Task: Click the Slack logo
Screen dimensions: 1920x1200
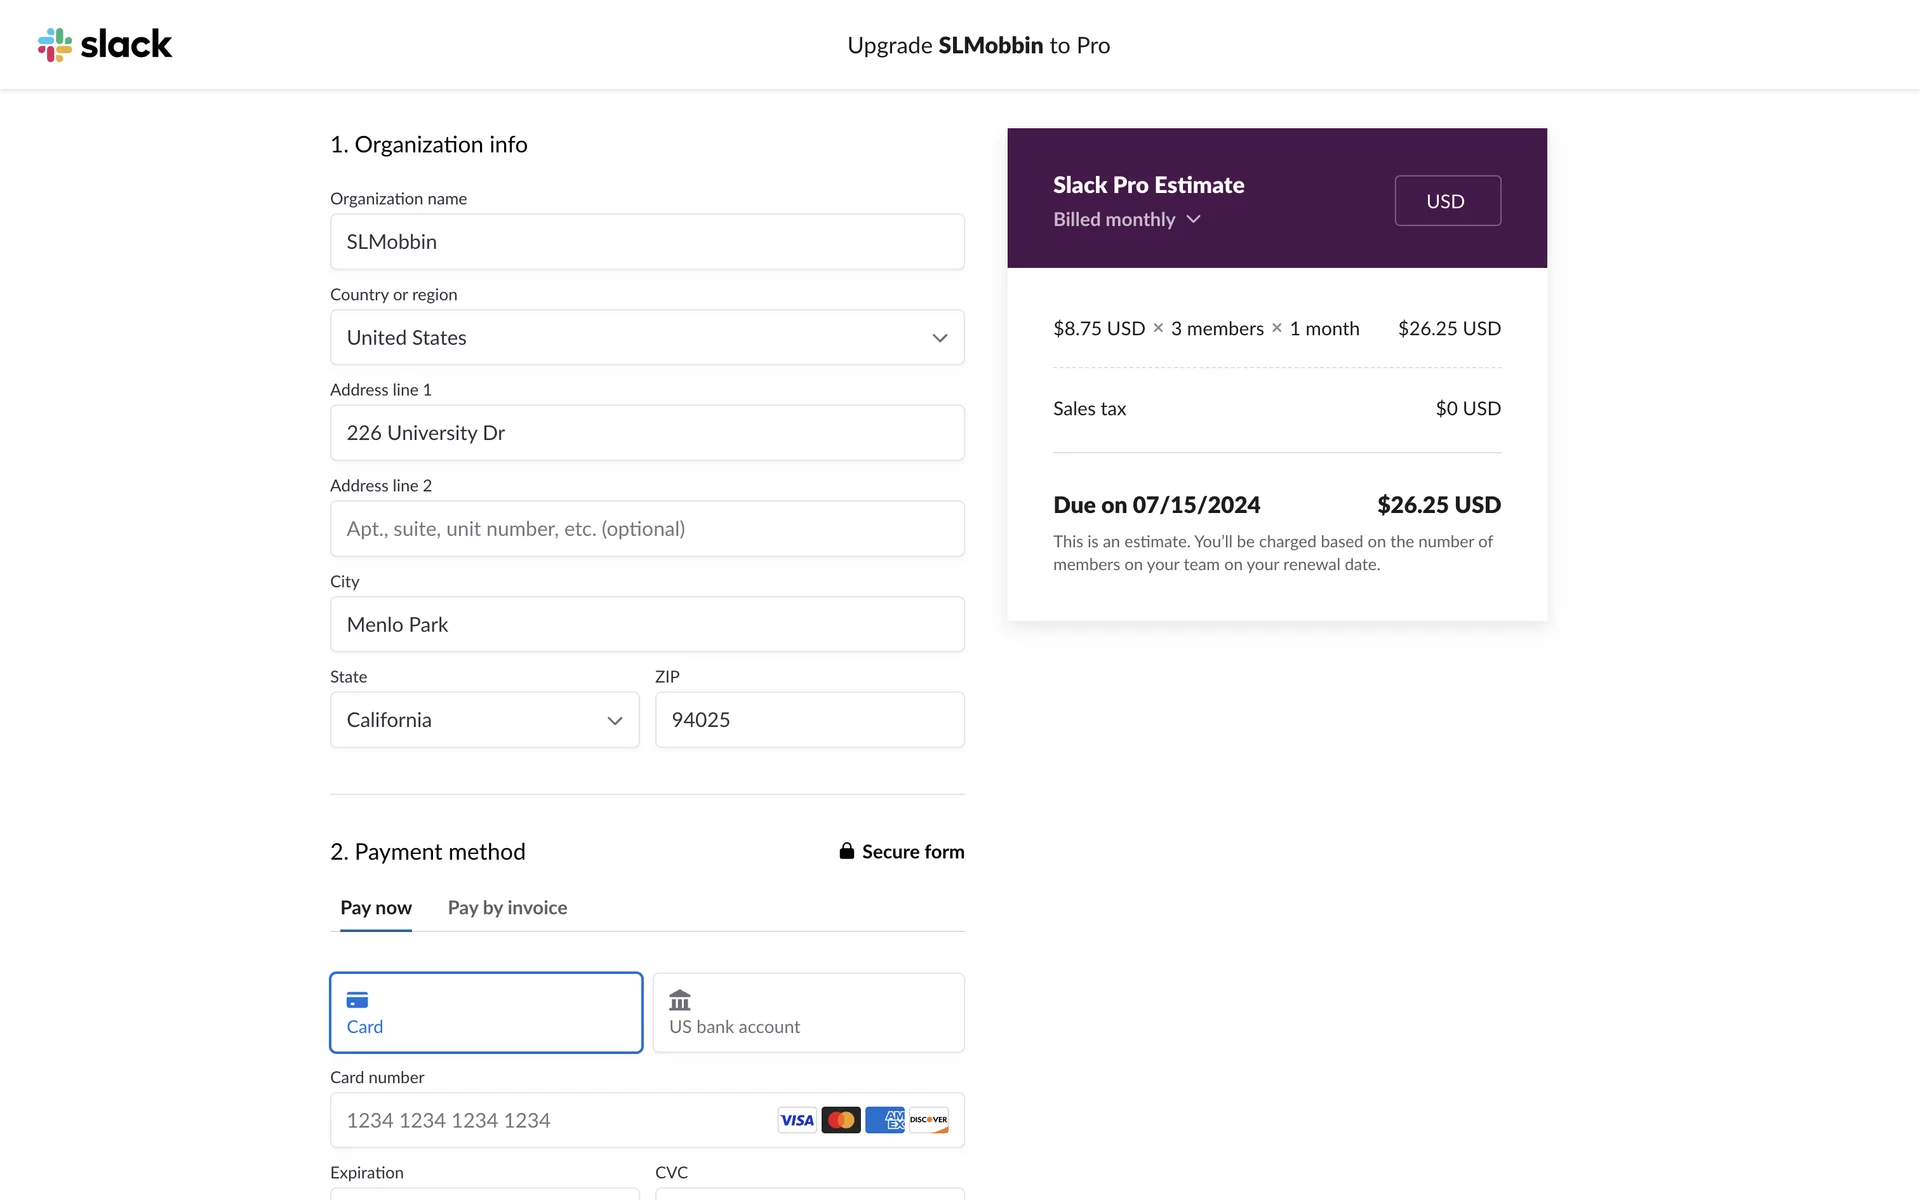Action: [x=105, y=45]
